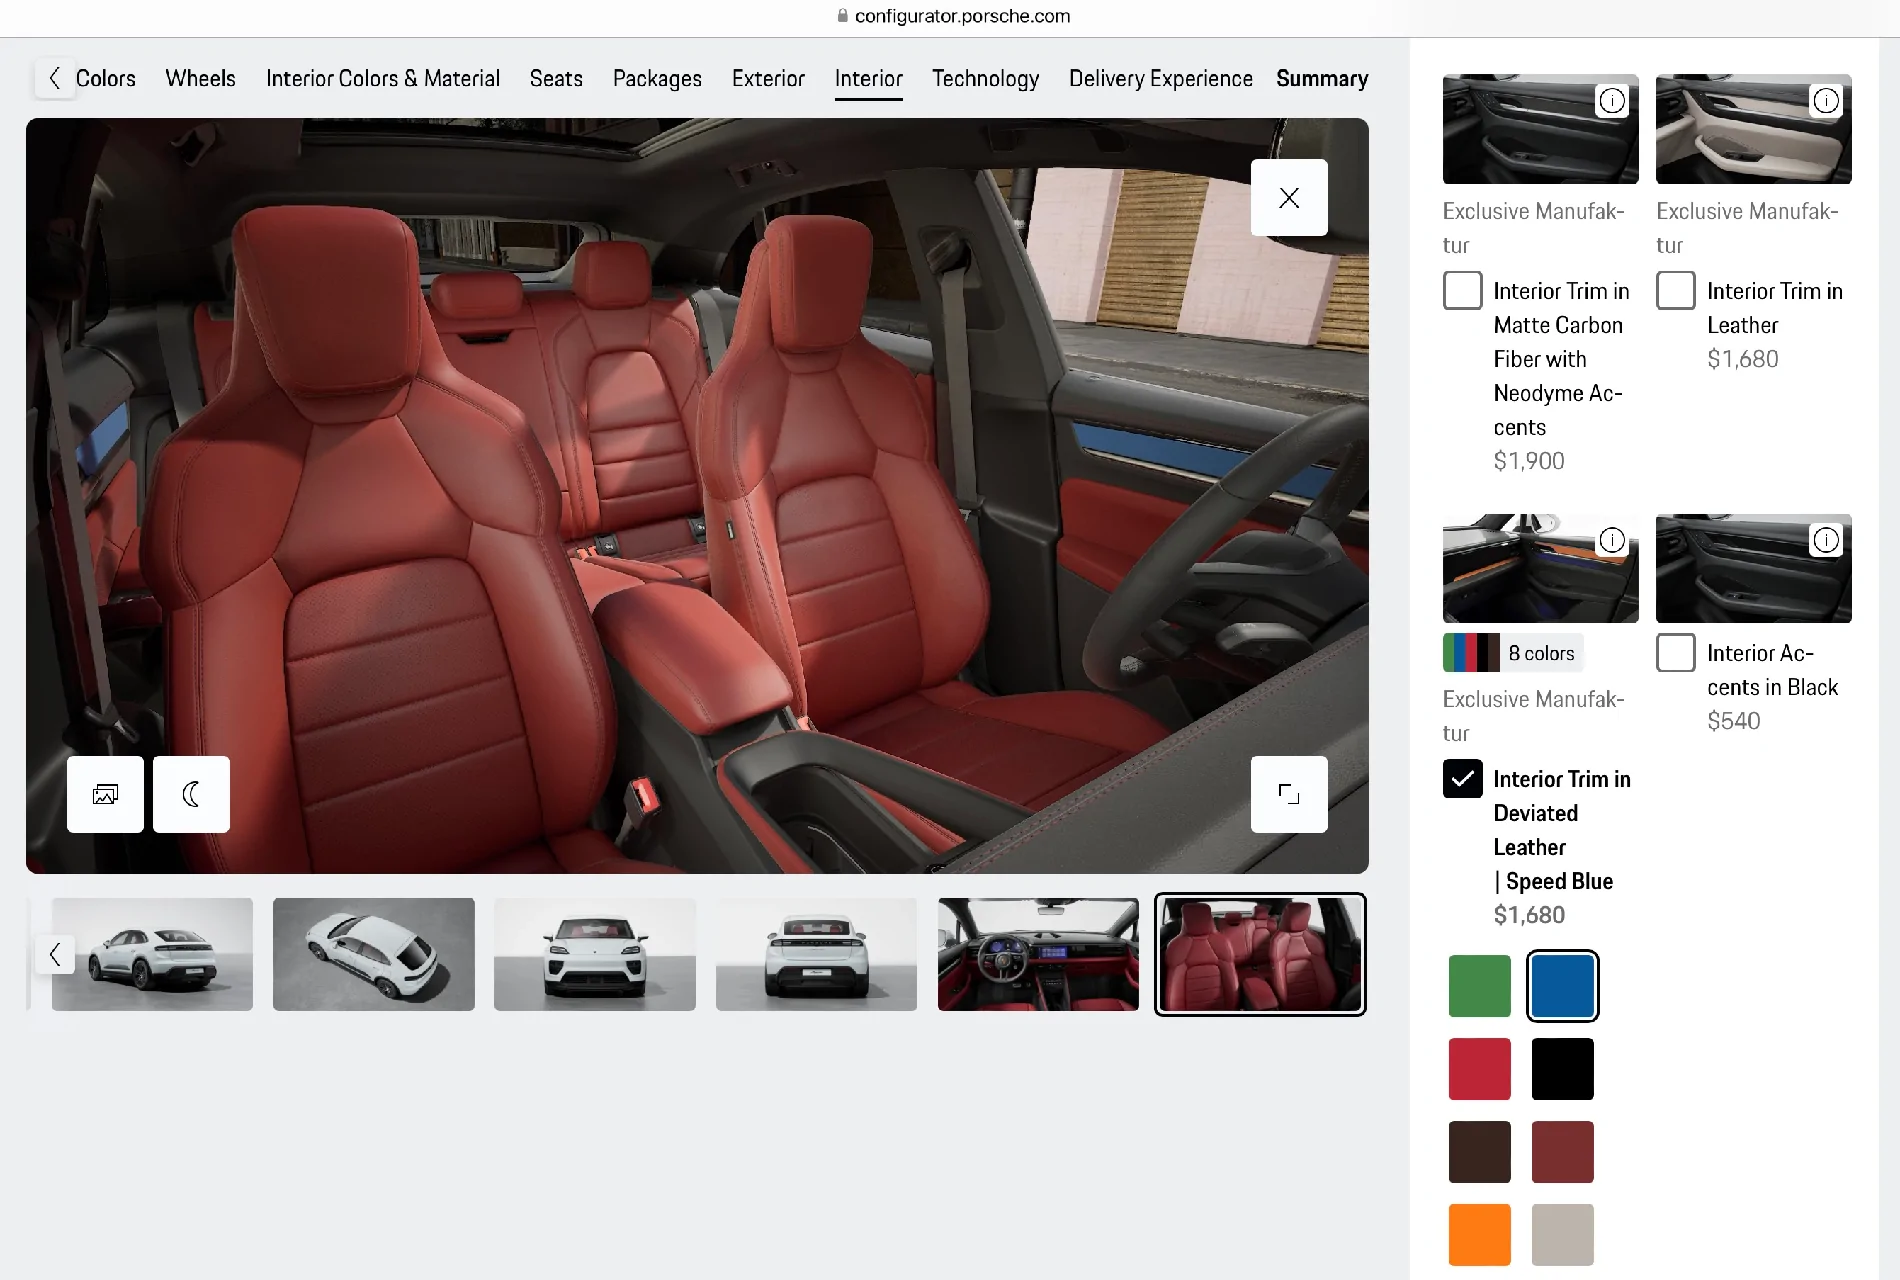
Task: Open the Technology tab
Action: click(x=985, y=79)
